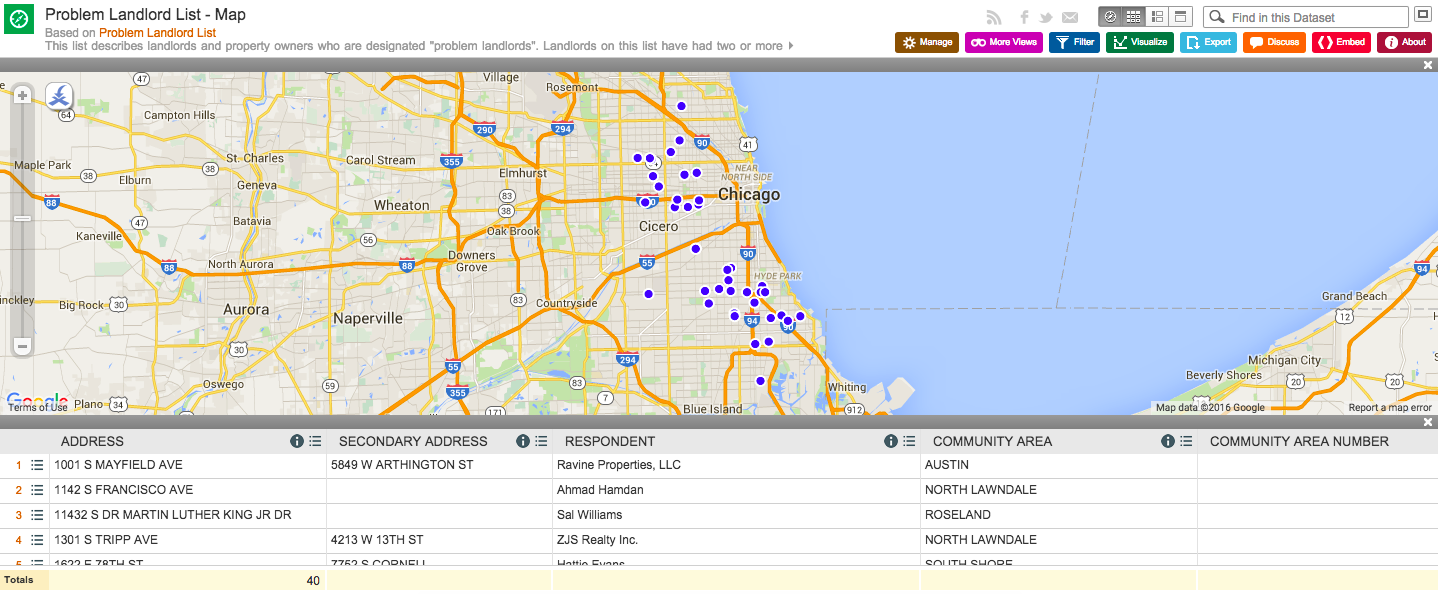Toggle the rich list view button
Screen dimensions: 1438x594
(1157, 17)
